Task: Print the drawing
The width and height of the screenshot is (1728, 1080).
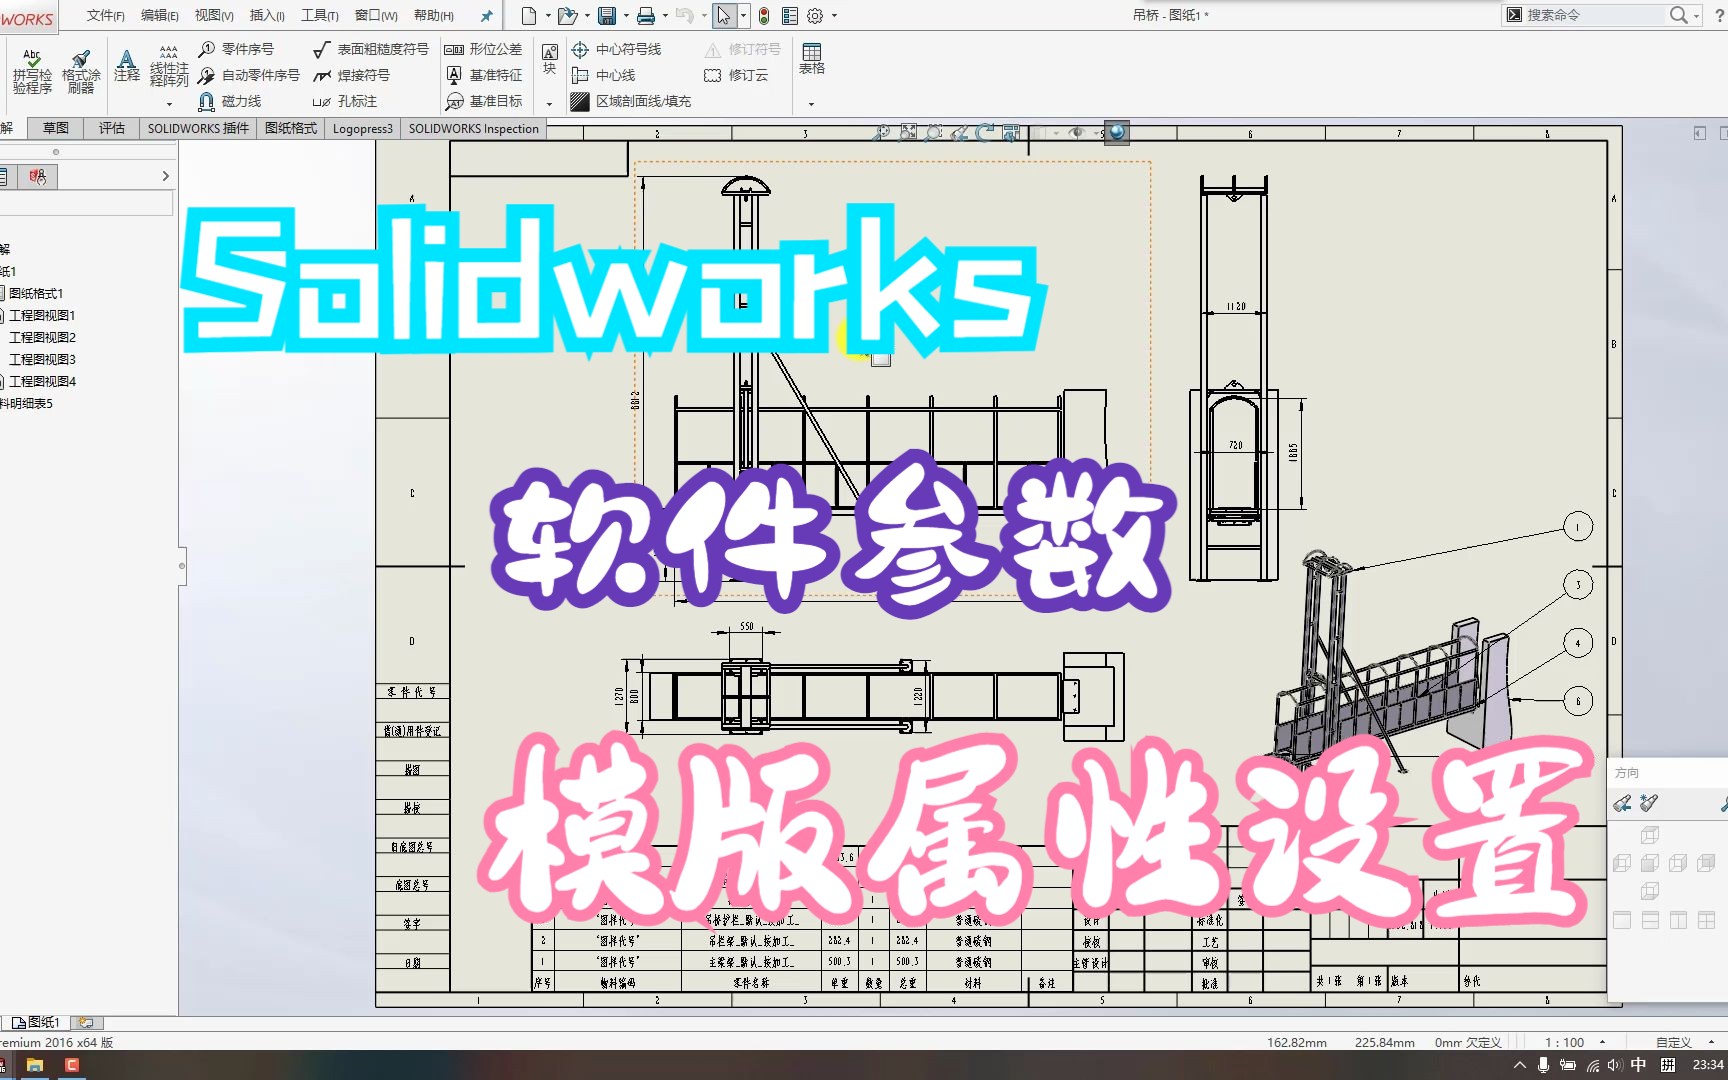Action: coord(646,15)
